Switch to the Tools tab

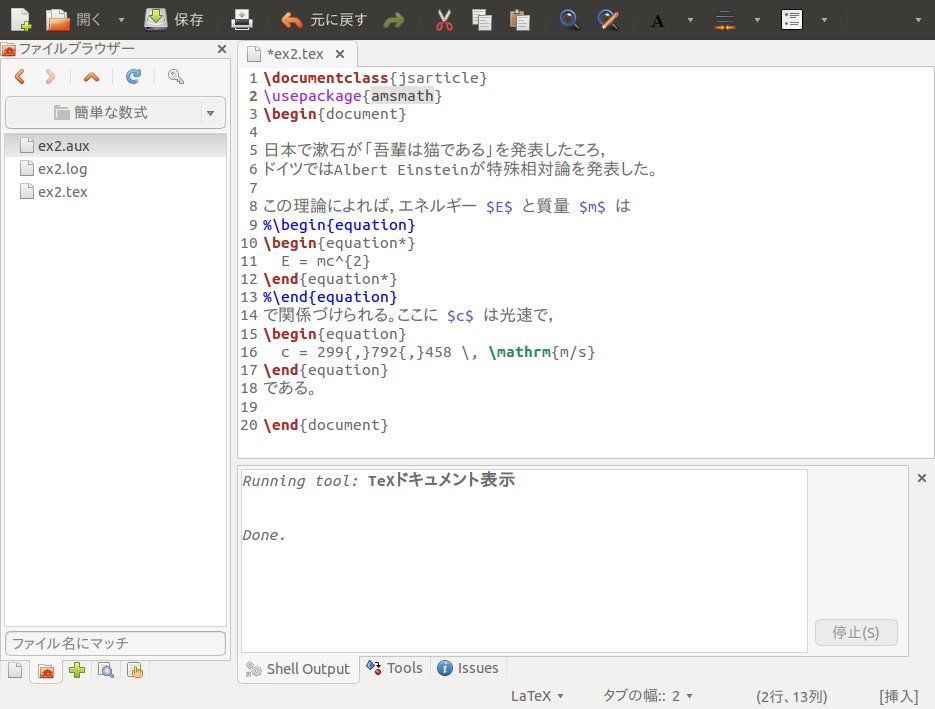(394, 668)
